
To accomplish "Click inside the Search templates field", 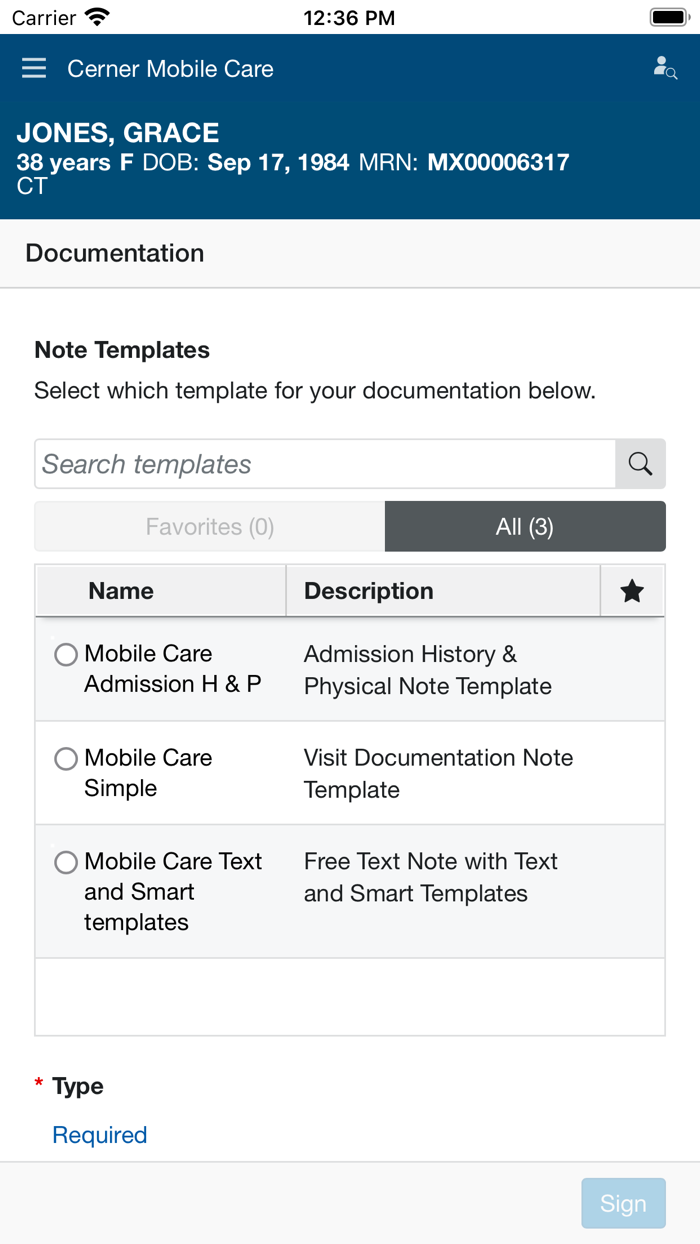I will (x=320, y=463).
